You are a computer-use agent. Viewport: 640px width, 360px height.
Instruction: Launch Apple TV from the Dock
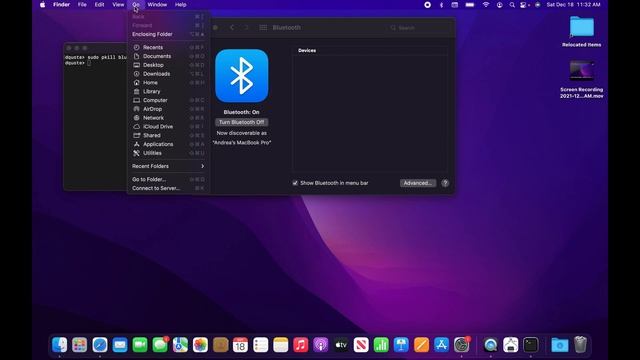click(x=341, y=345)
